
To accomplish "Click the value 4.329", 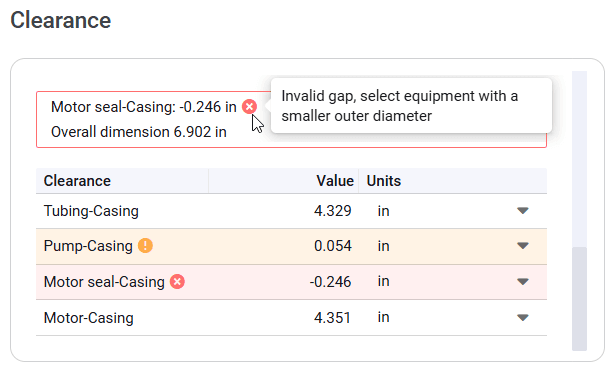I will tap(333, 211).
